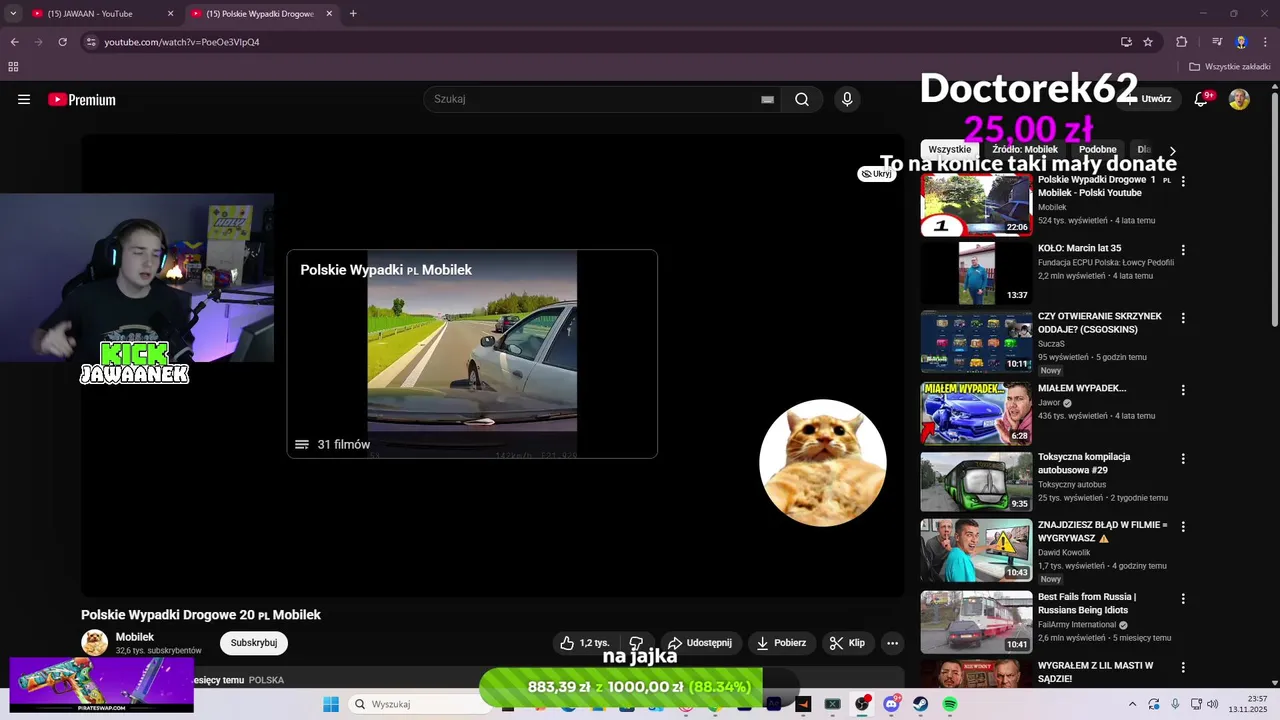Click Pobierz to download the video
Viewport: 1280px width, 720px height.
pyautogui.click(x=781, y=643)
